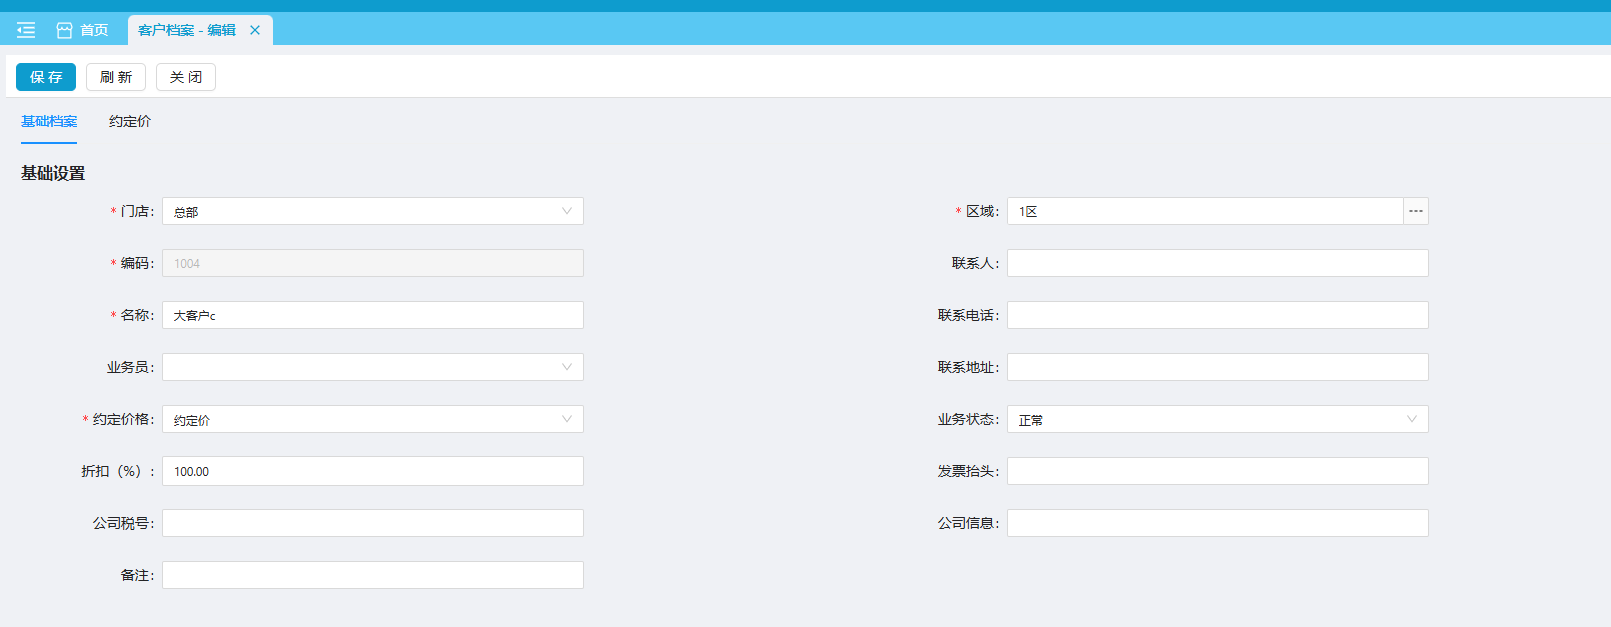Collapse the sidebar menu icon
The width and height of the screenshot is (1611, 627).
point(26,30)
